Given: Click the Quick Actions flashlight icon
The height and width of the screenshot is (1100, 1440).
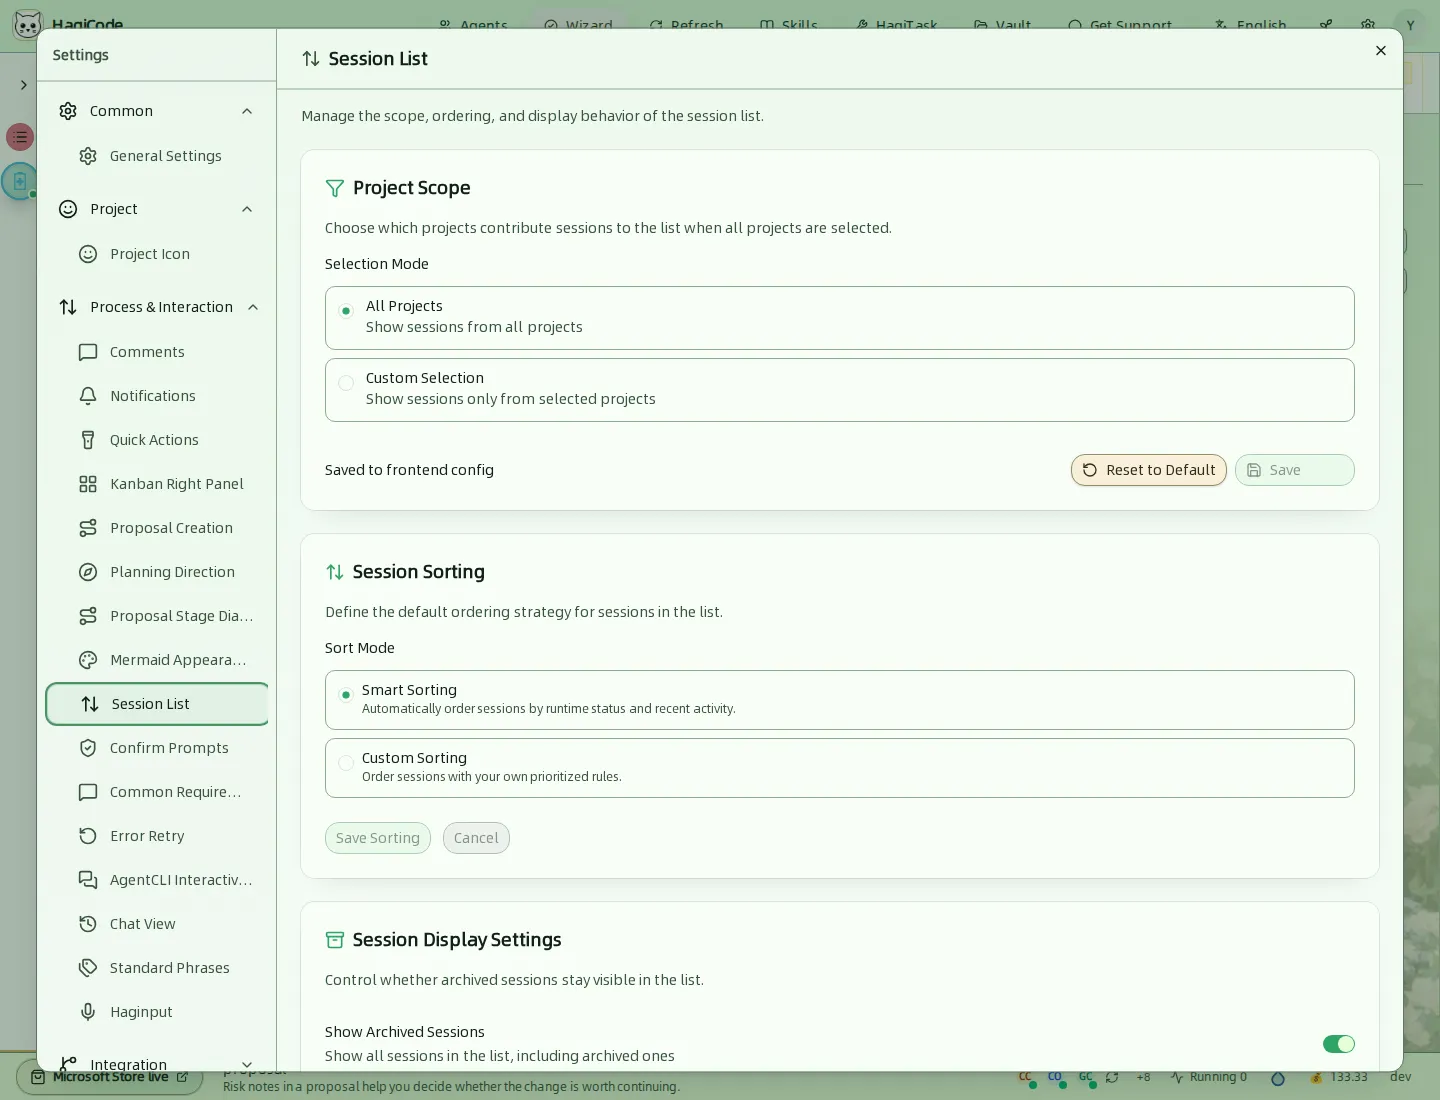Looking at the screenshot, I should click(88, 440).
